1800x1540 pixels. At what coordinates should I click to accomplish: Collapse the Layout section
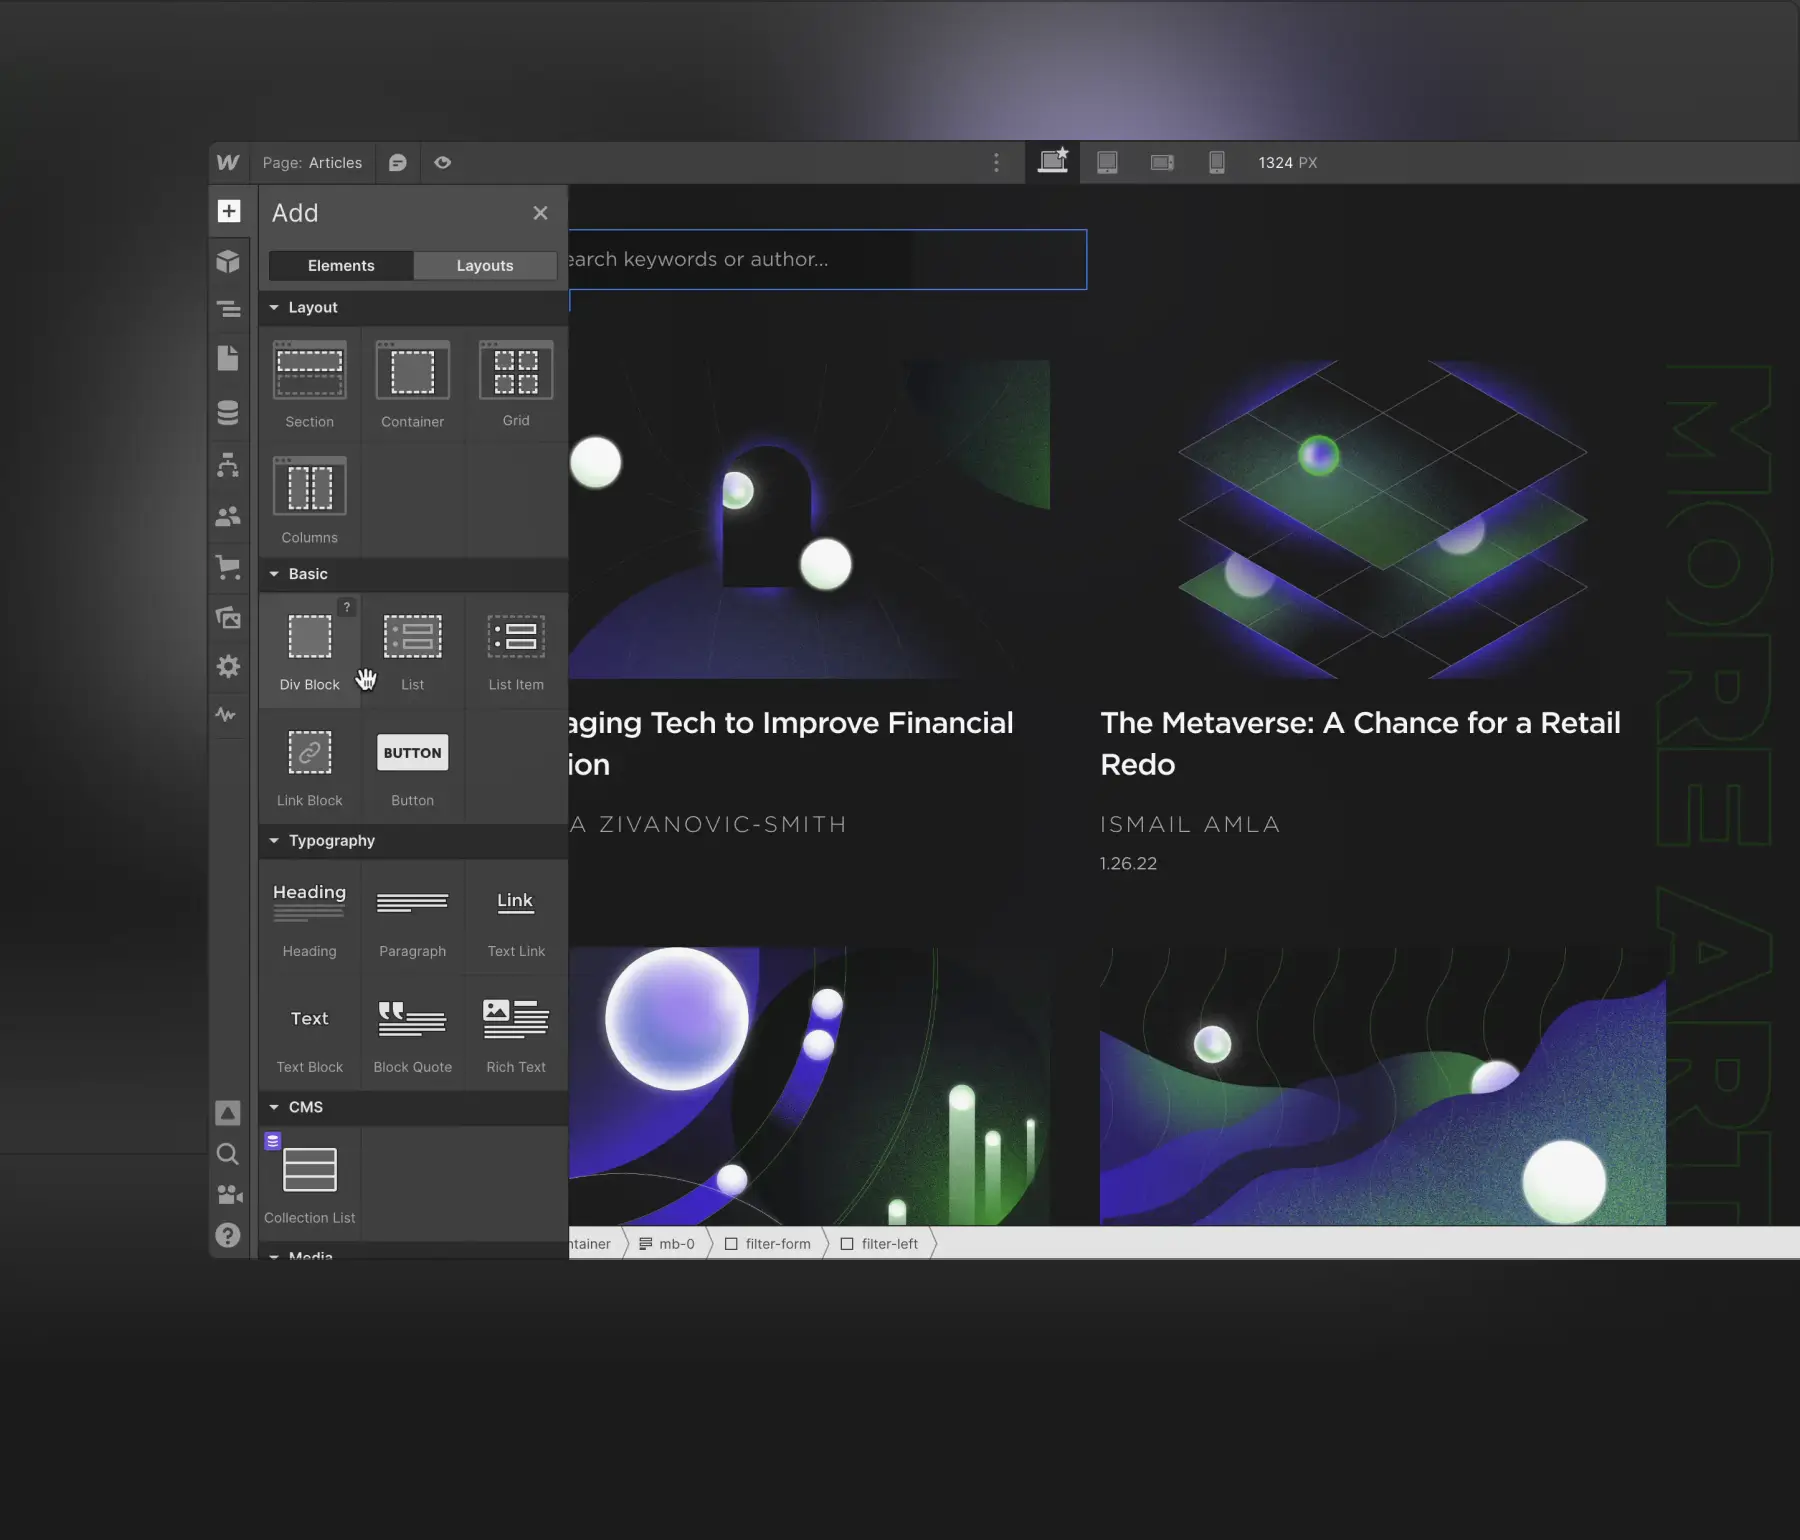tap(274, 307)
